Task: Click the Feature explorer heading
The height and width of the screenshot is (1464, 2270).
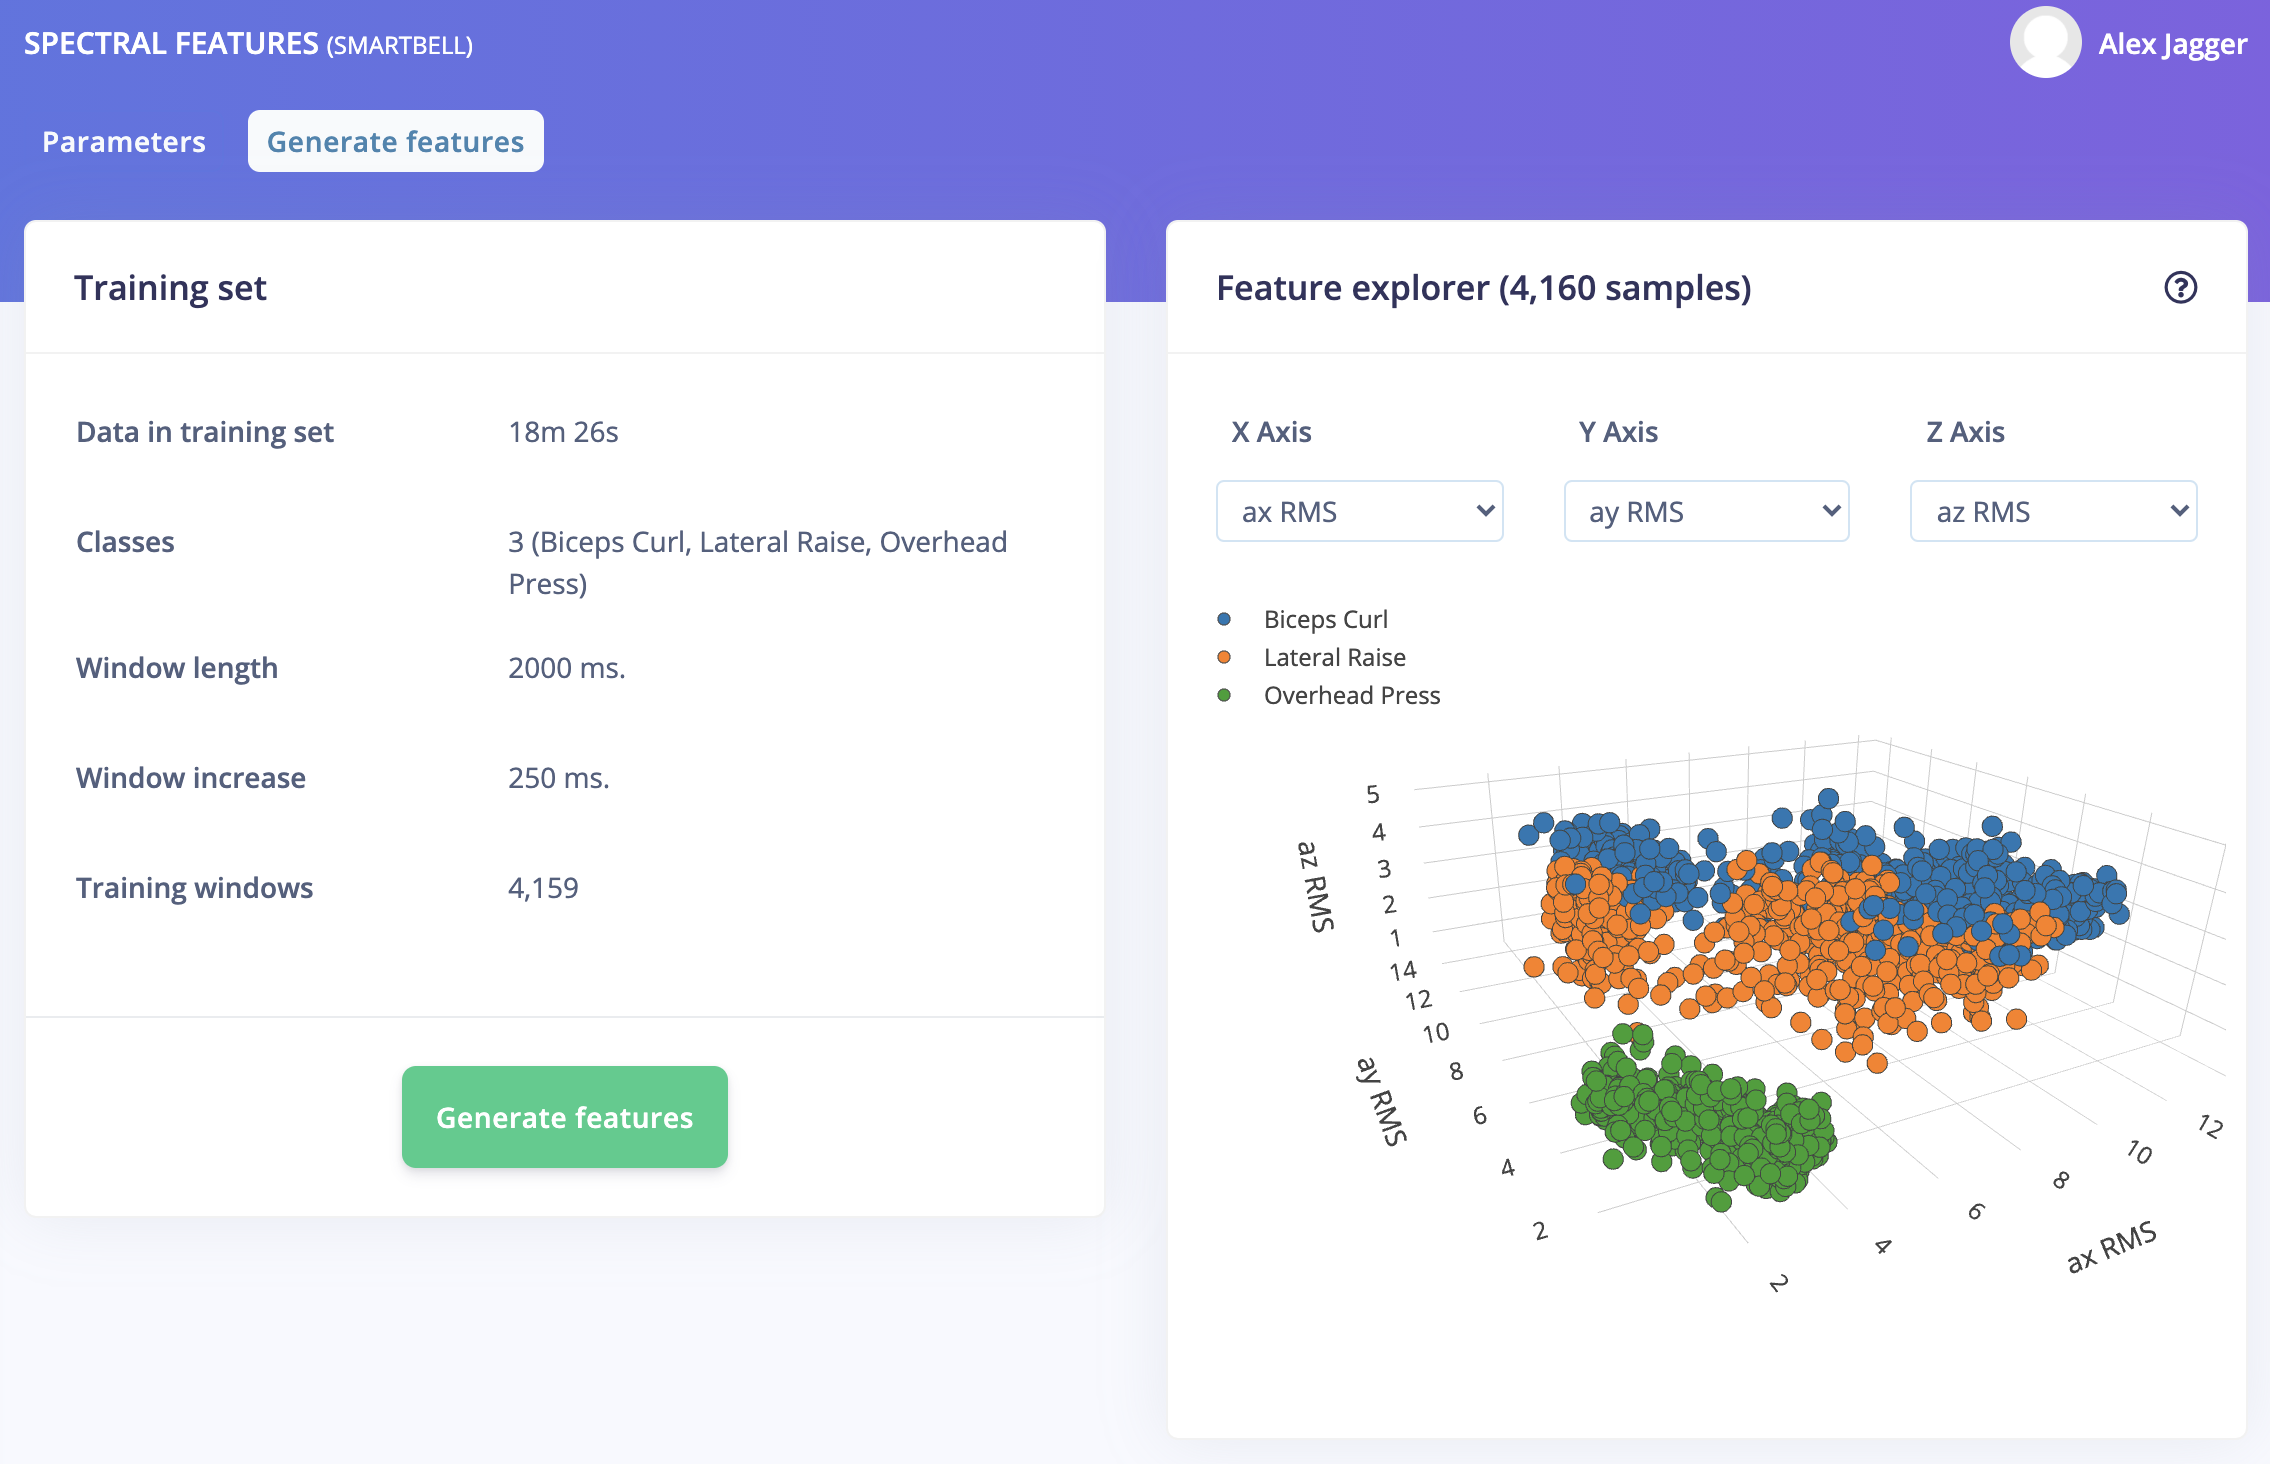Action: (1483, 288)
